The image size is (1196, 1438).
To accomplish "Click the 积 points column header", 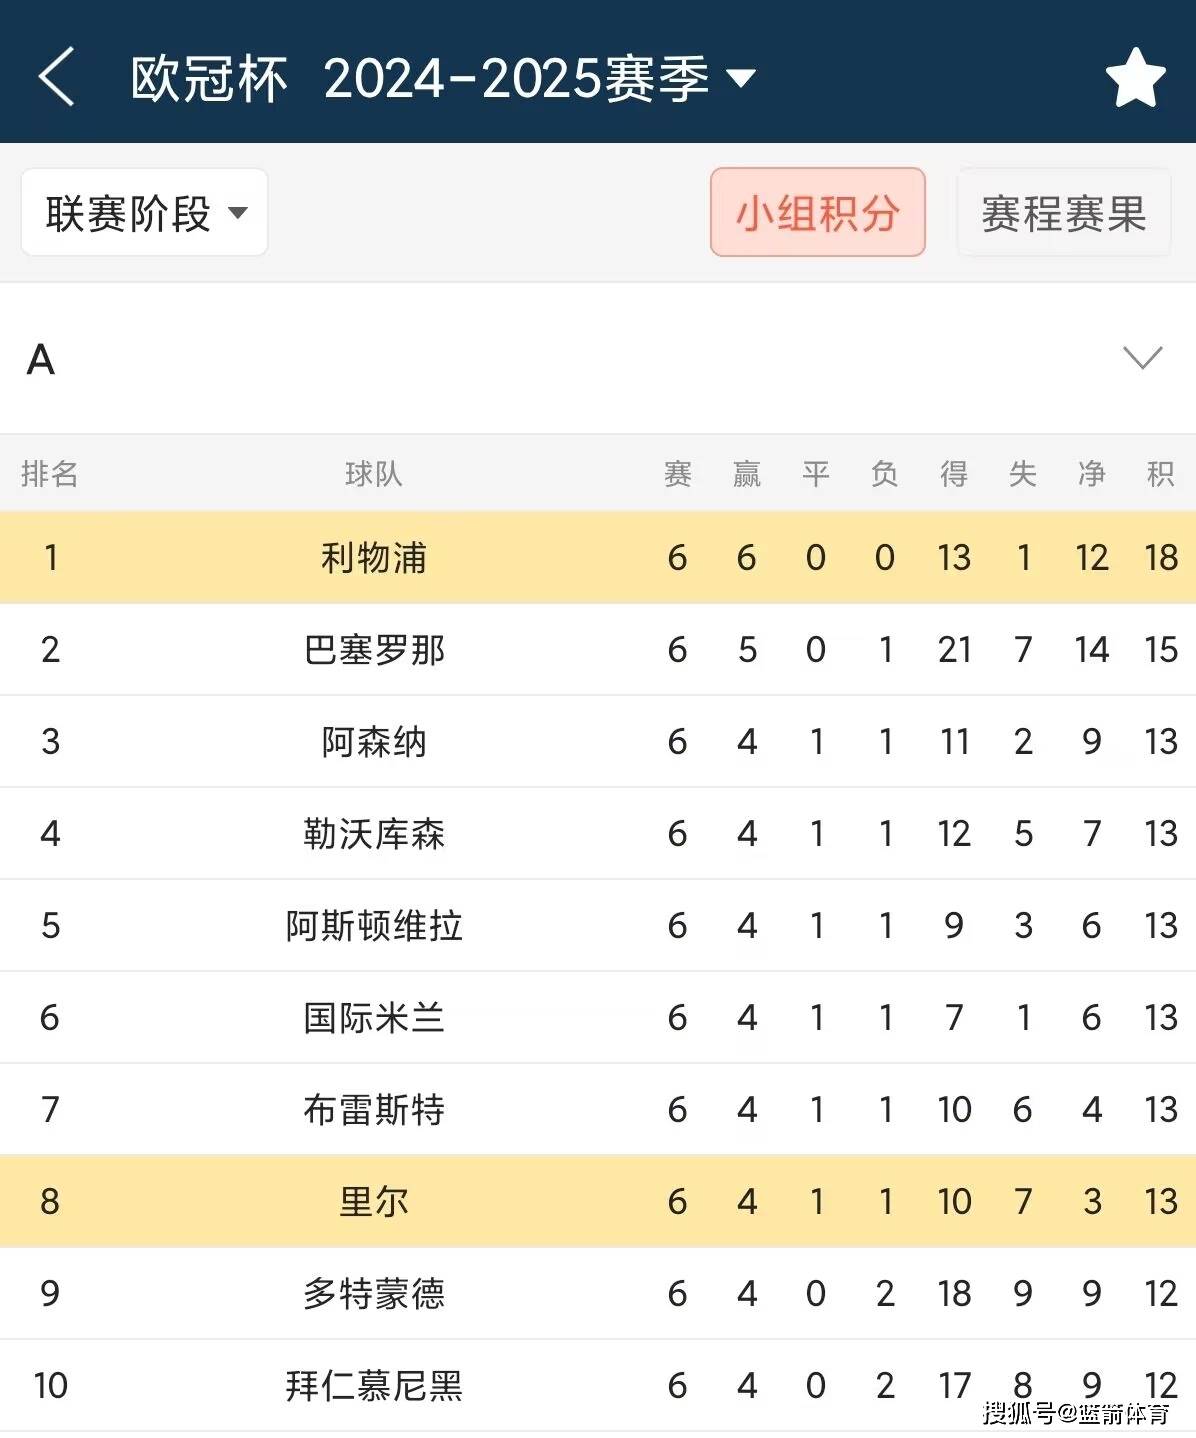I will (x=1162, y=475).
